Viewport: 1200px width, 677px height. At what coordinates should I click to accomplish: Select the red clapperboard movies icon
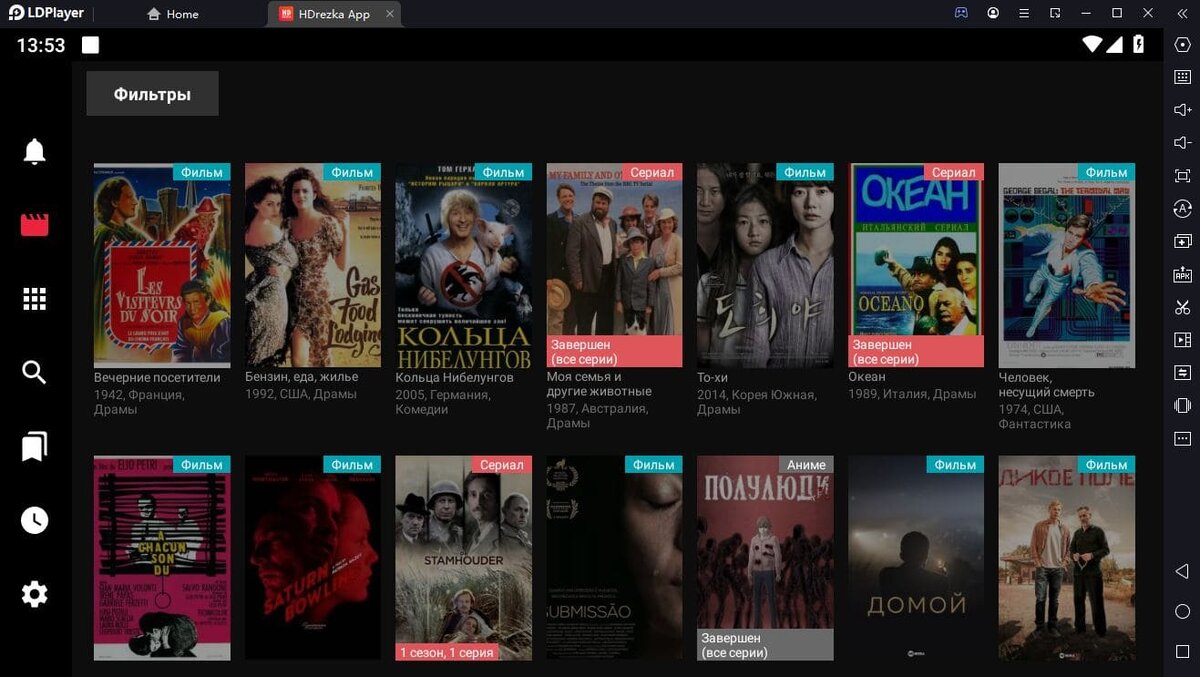coord(35,224)
